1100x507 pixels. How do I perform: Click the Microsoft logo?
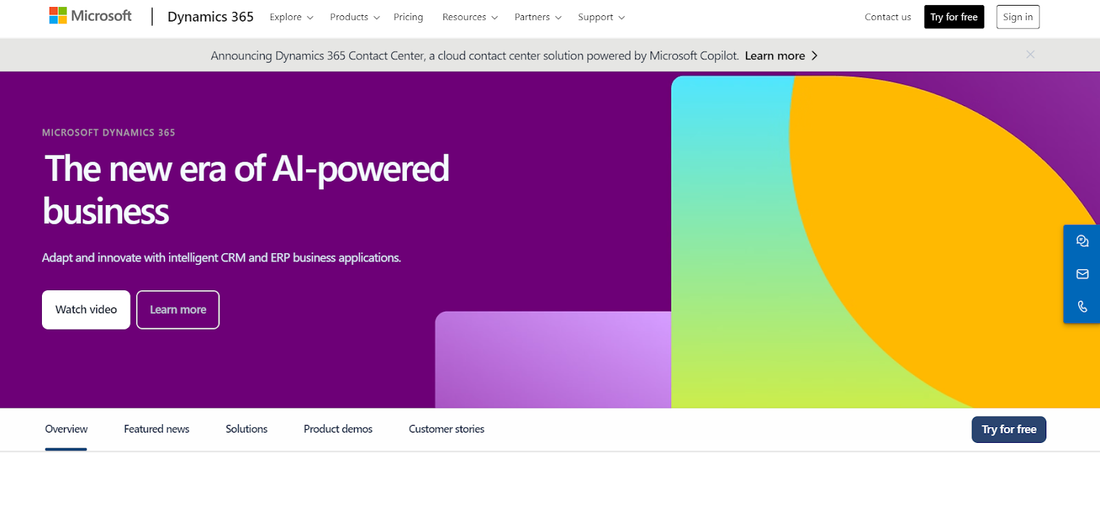[90, 16]
